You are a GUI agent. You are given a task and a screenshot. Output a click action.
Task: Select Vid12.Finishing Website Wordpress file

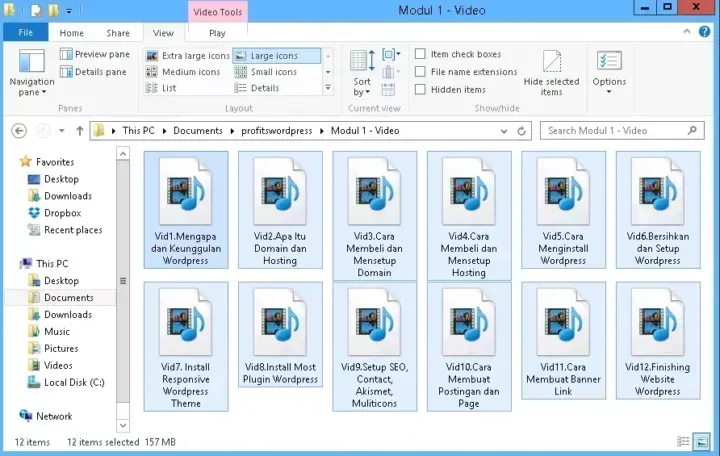tap(658, 341)
